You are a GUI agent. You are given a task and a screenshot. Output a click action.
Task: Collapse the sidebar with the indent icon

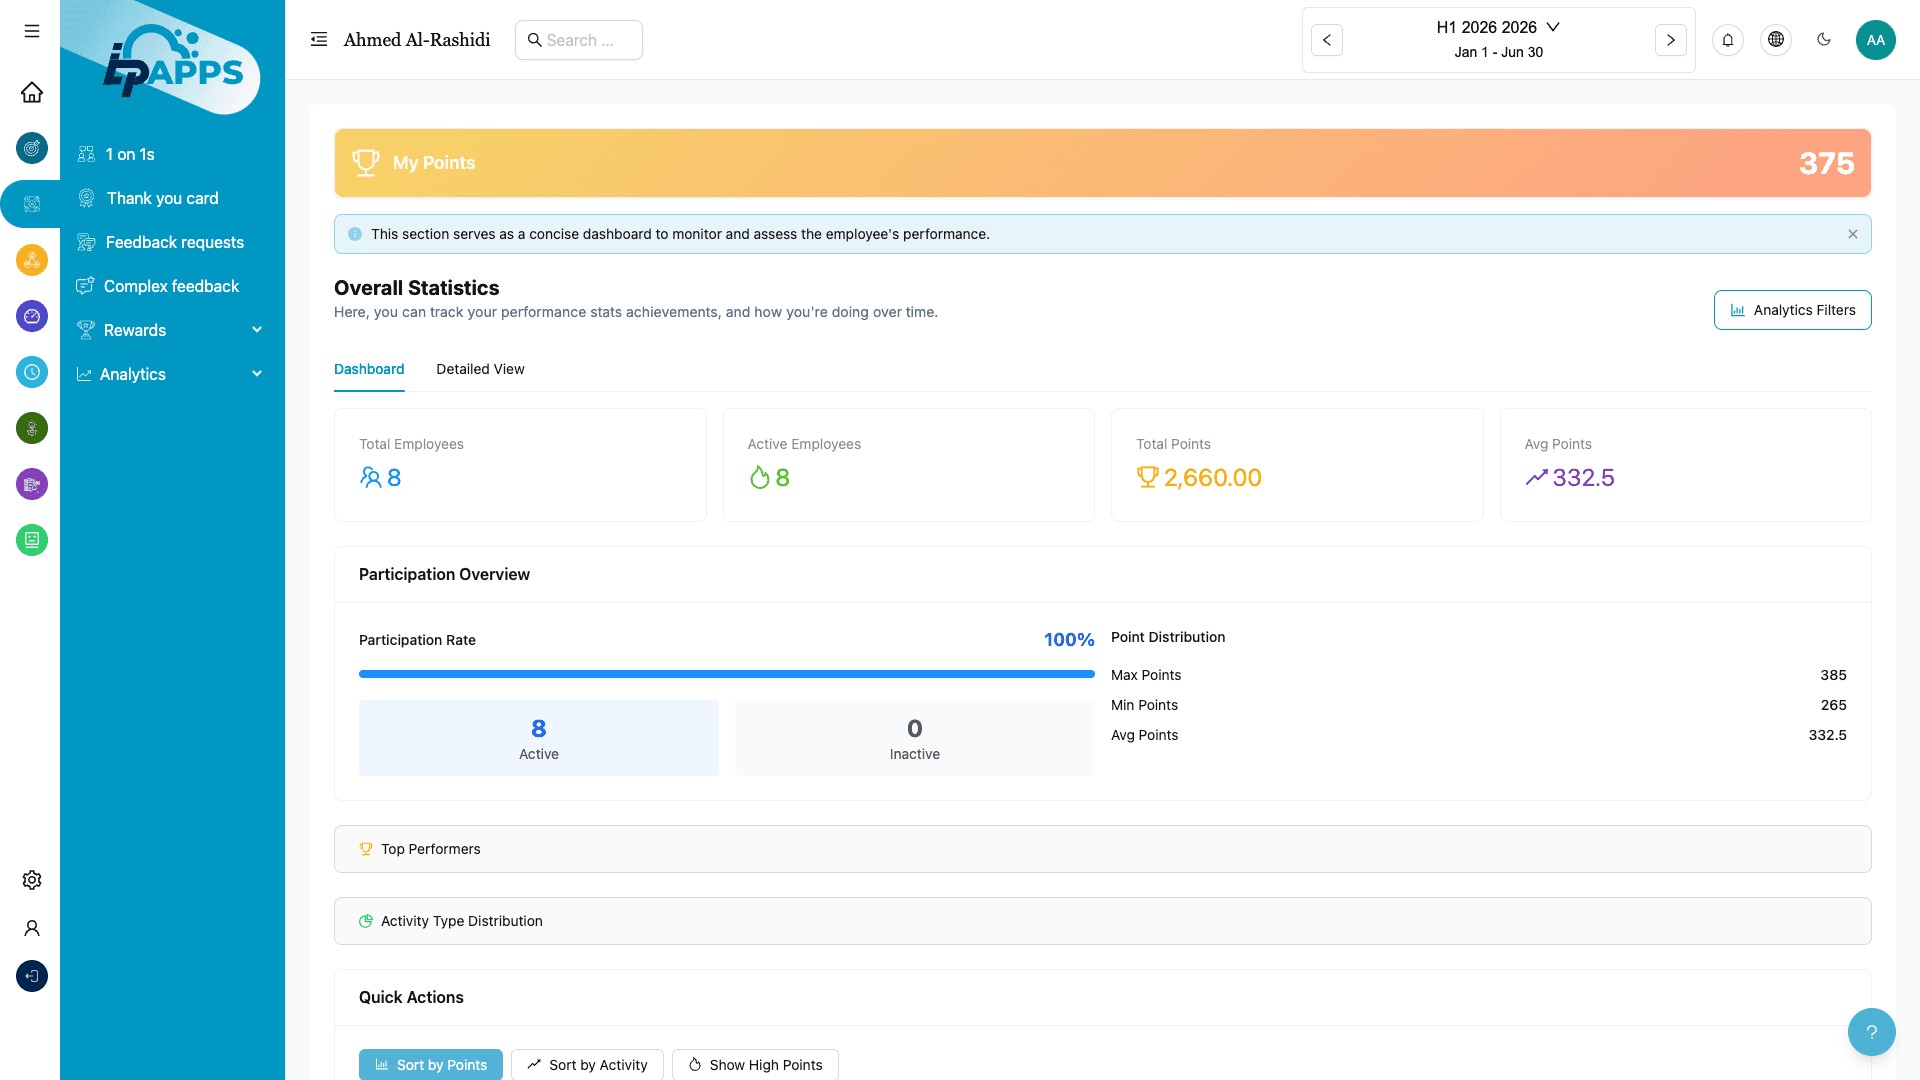[319, 40]
